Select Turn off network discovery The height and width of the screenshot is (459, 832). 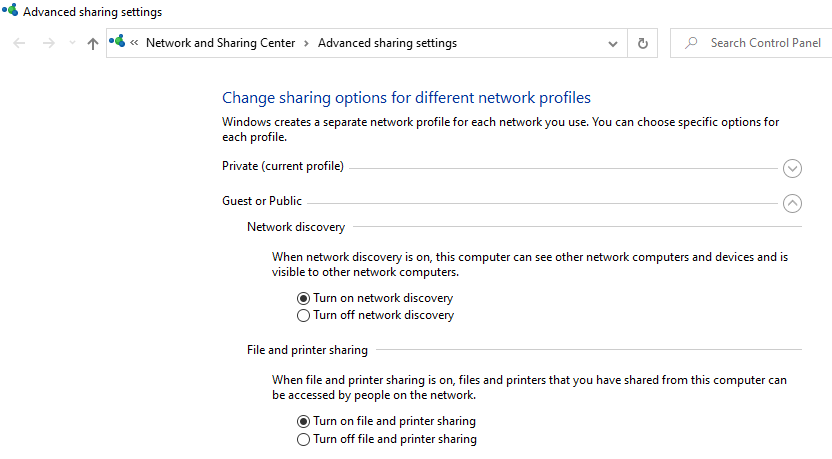point(303,316)
